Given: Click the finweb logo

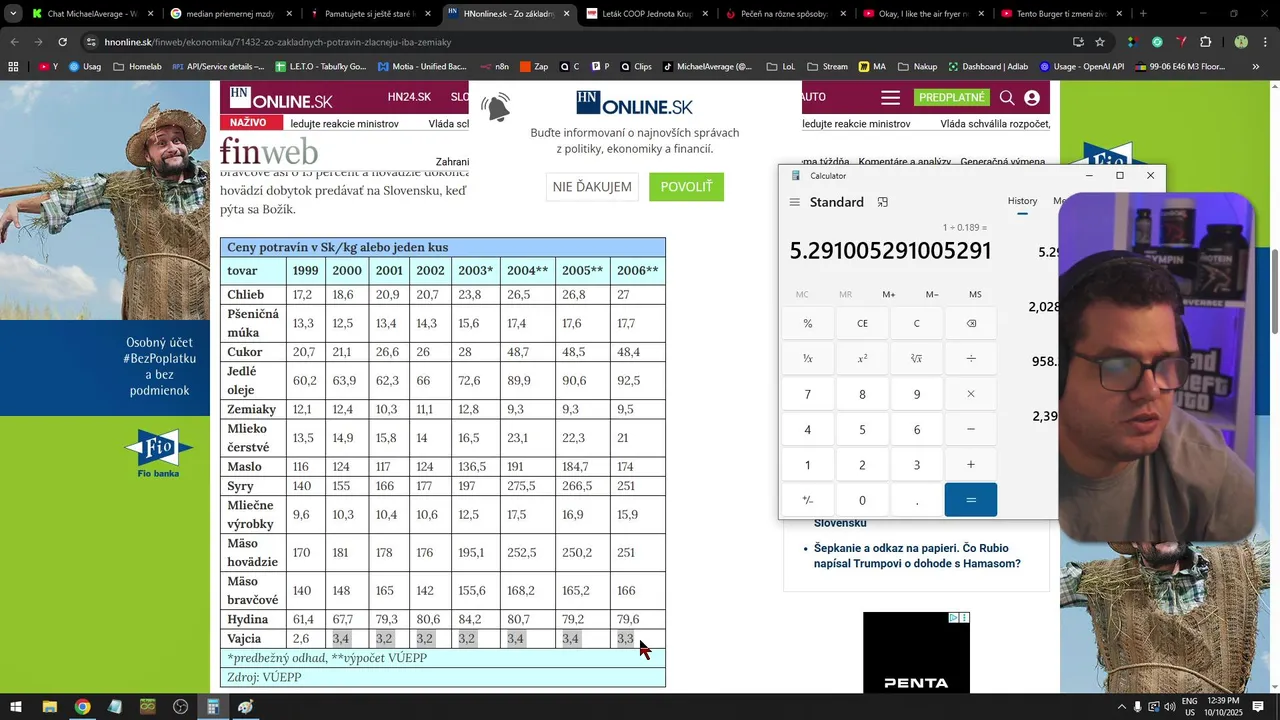Looking at the screenshot, I should pos(269,152).
